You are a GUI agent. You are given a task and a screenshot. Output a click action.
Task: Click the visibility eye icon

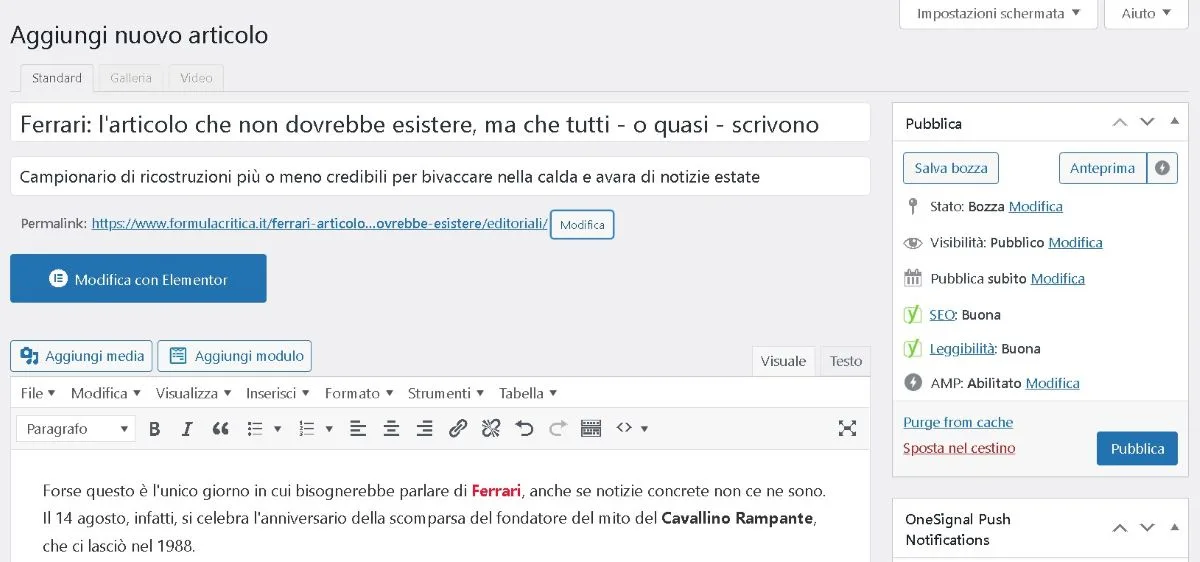pyautogui.click(x=912, y=242)
